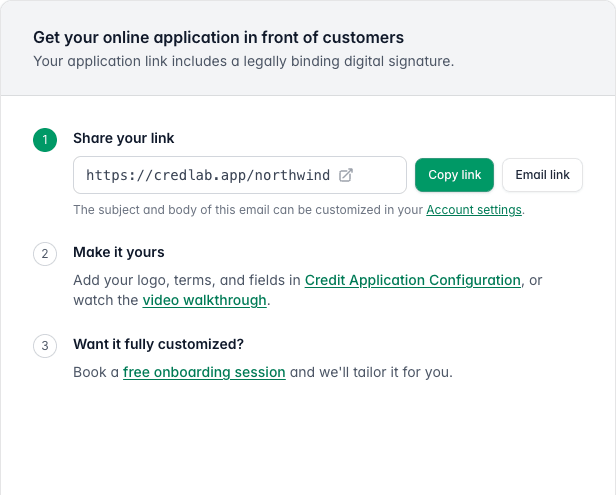Viewport: 616px width, 495px height.
Task: Click the step 2 number circle
Action: tap(45, 254)
